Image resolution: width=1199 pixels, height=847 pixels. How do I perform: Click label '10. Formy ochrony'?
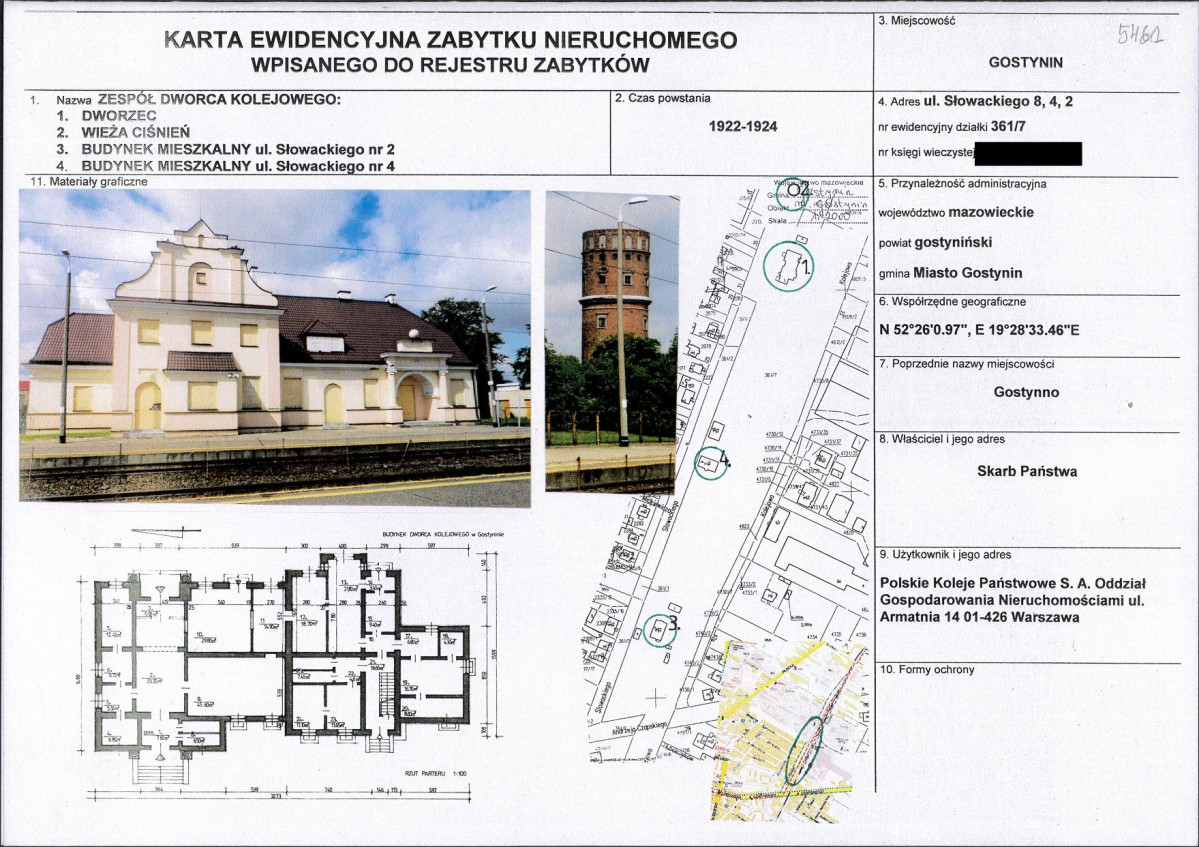point(927,670)
